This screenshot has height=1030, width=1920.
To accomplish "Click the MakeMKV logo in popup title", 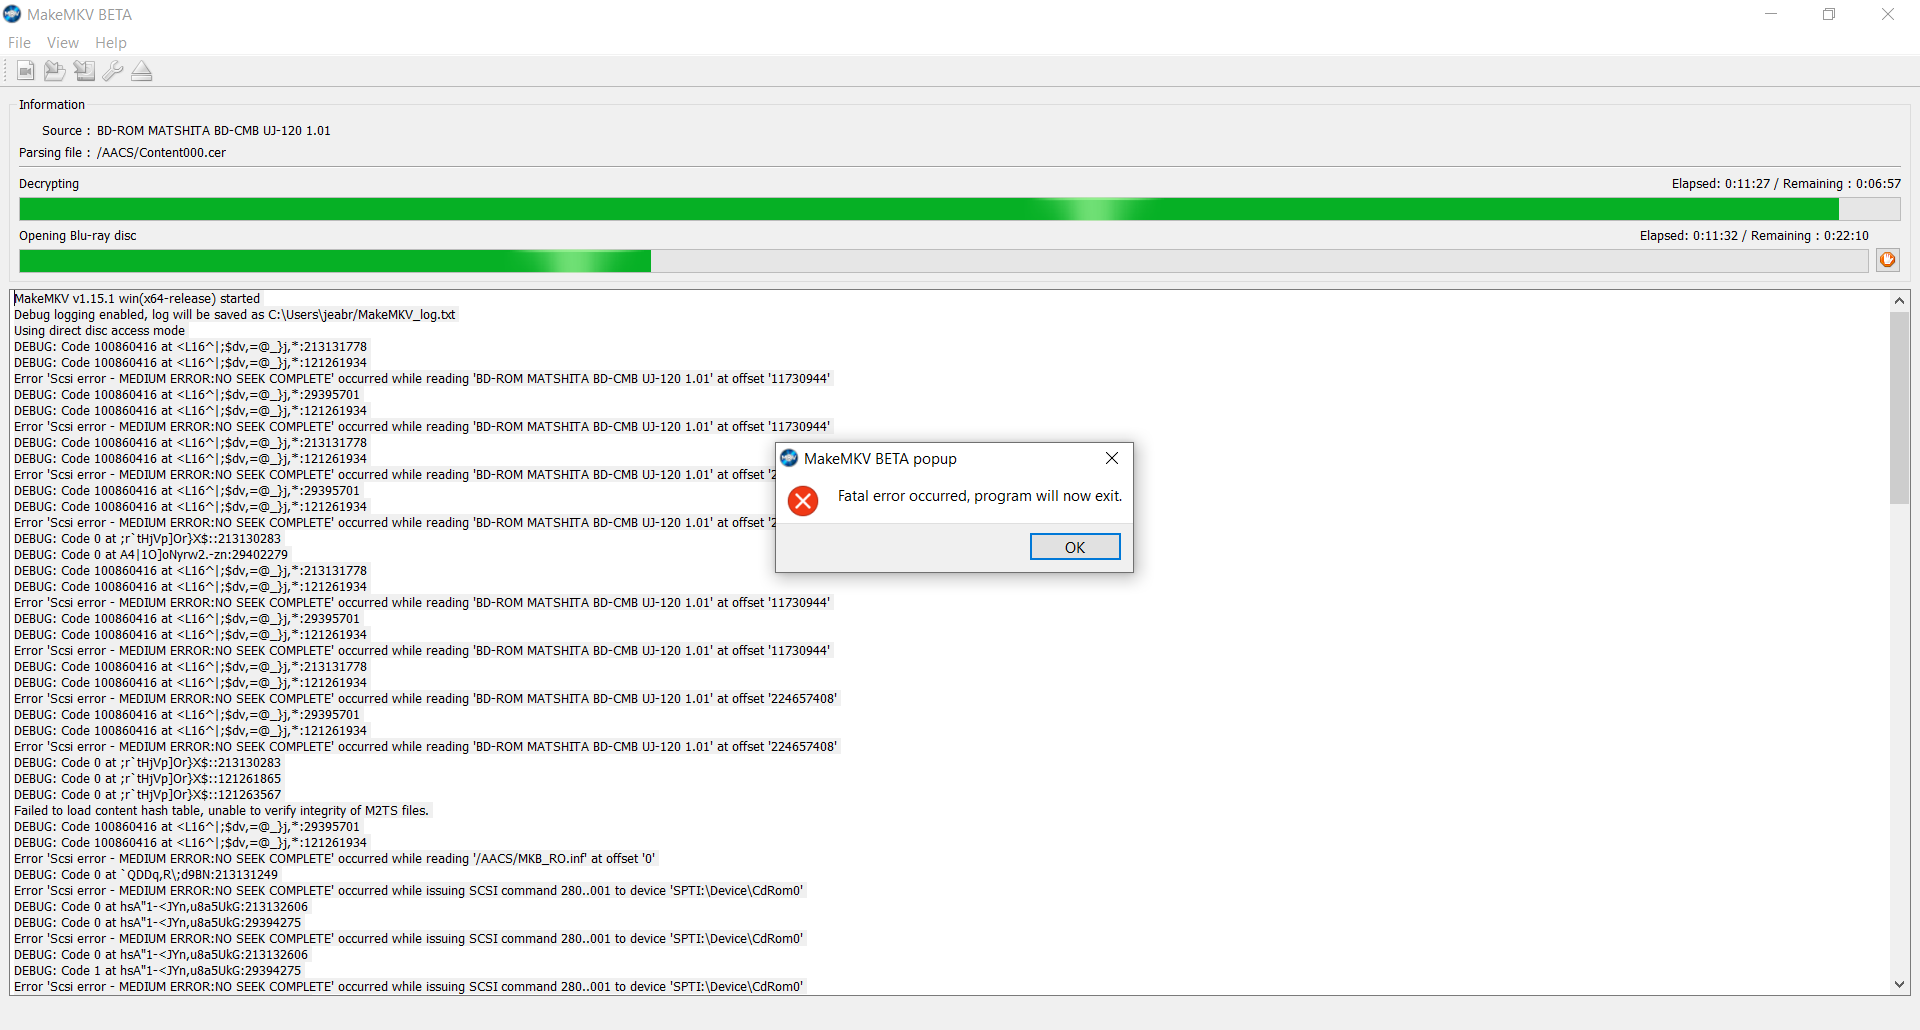I will (x=789, y=458).
